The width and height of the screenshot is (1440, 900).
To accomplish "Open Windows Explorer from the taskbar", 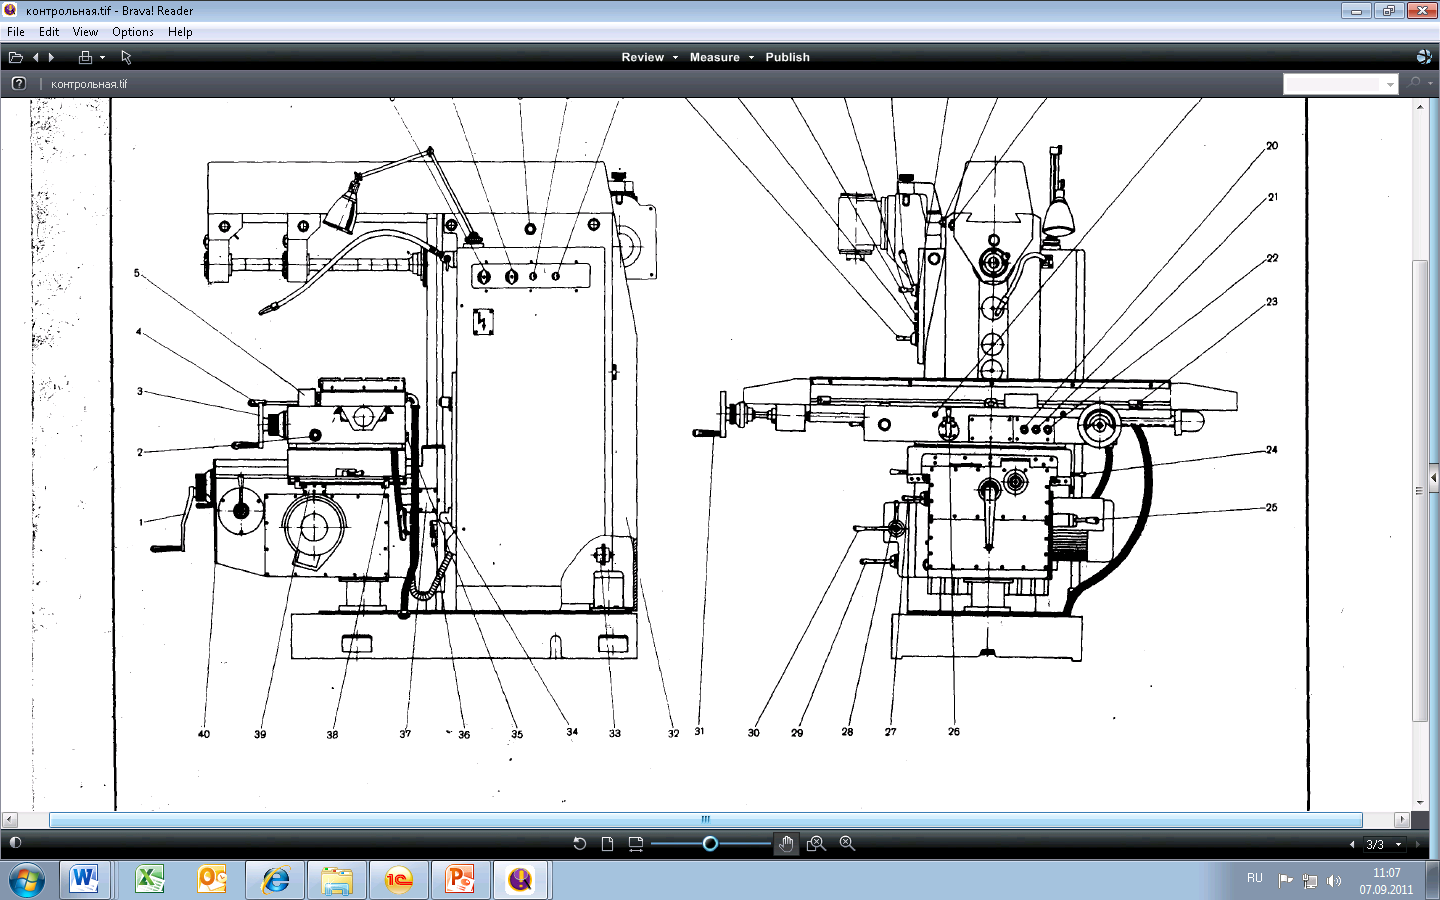I will (x=337, y=880).
